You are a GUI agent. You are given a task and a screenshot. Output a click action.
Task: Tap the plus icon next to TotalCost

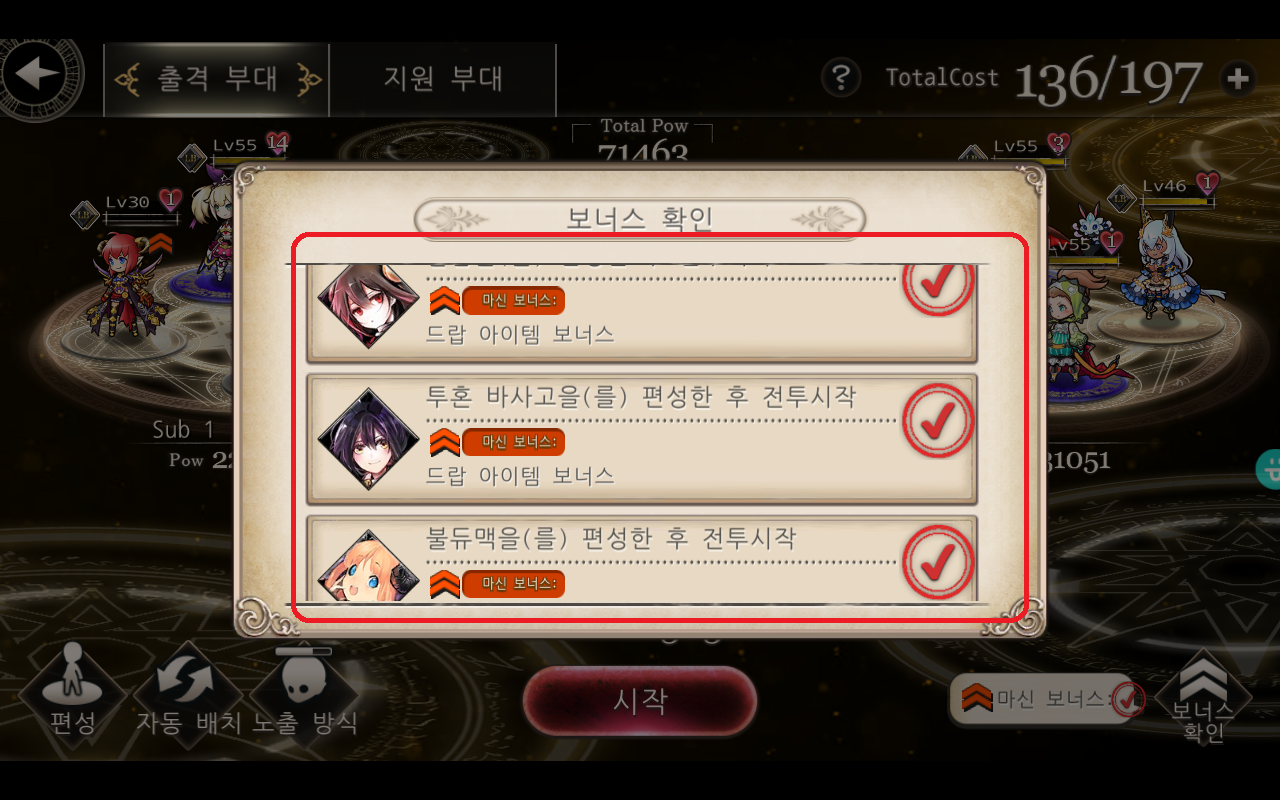point(1238,78)
